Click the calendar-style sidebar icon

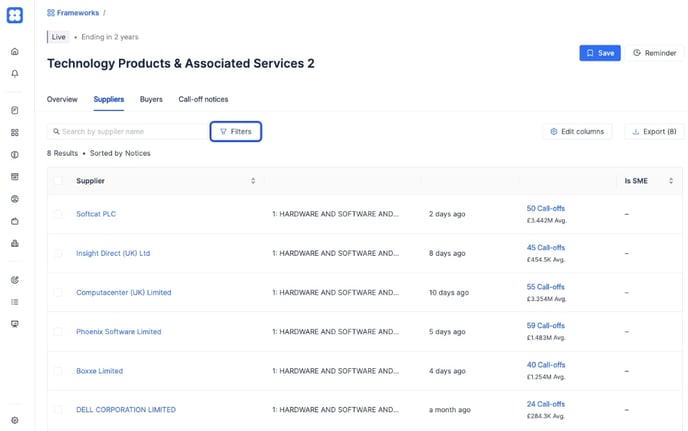coord(14,176)
